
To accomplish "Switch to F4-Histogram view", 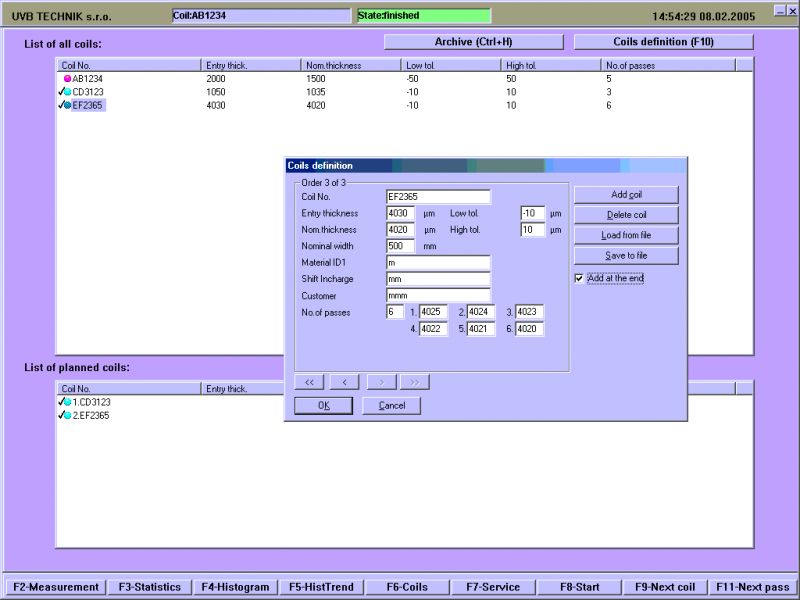I will [x=235, y=587].
